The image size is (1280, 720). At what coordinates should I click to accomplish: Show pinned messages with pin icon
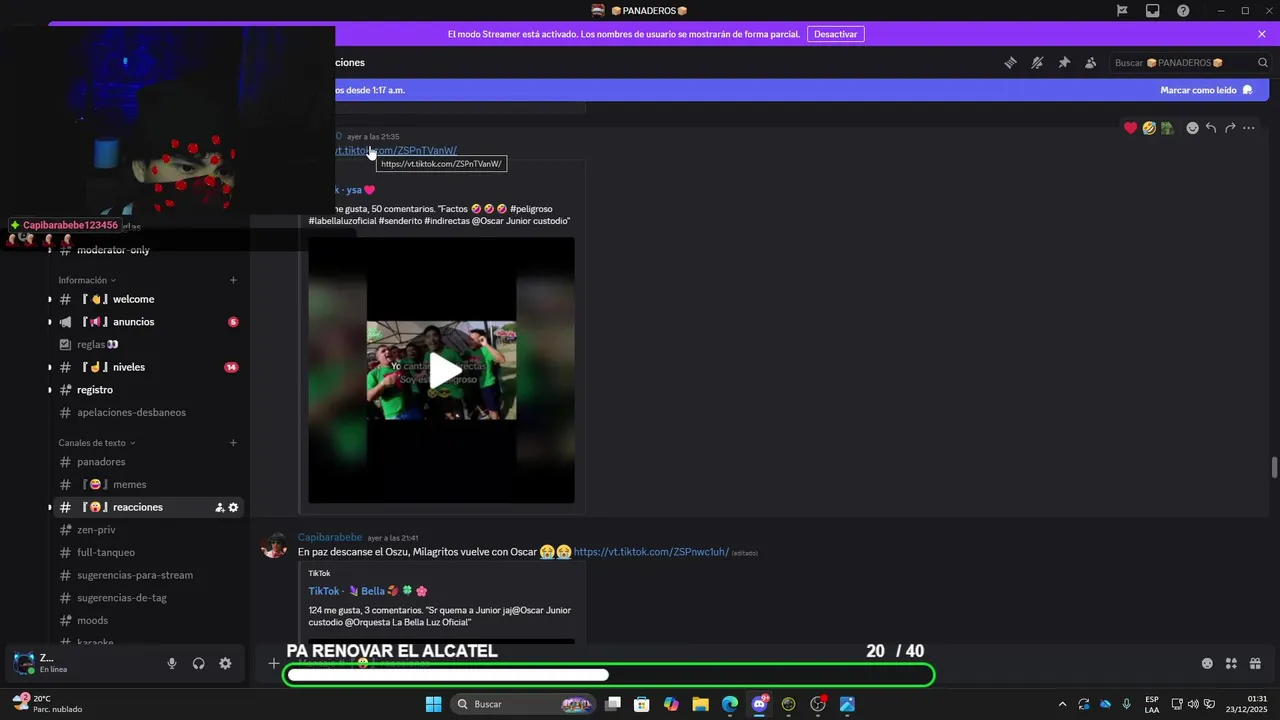click(x=1064, y=62)
